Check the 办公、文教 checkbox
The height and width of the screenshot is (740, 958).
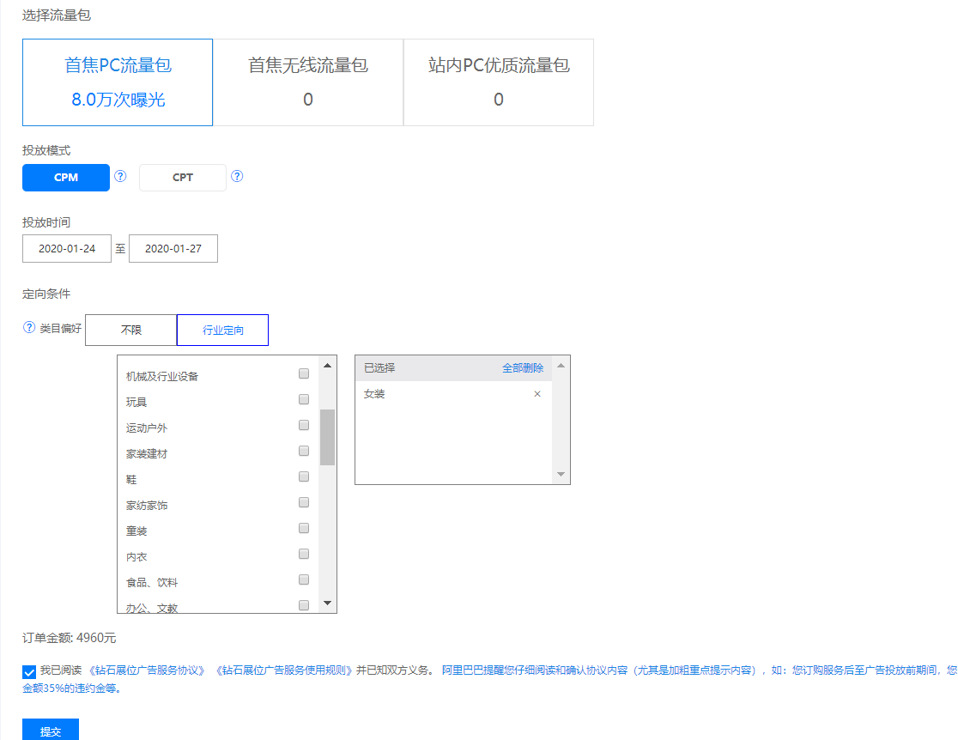click(x=304, y=605)
